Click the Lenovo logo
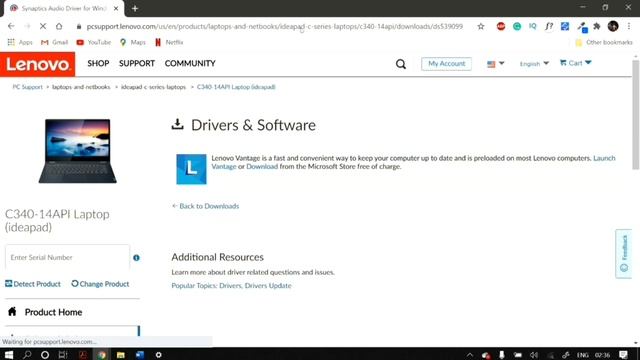 point(38,64)
